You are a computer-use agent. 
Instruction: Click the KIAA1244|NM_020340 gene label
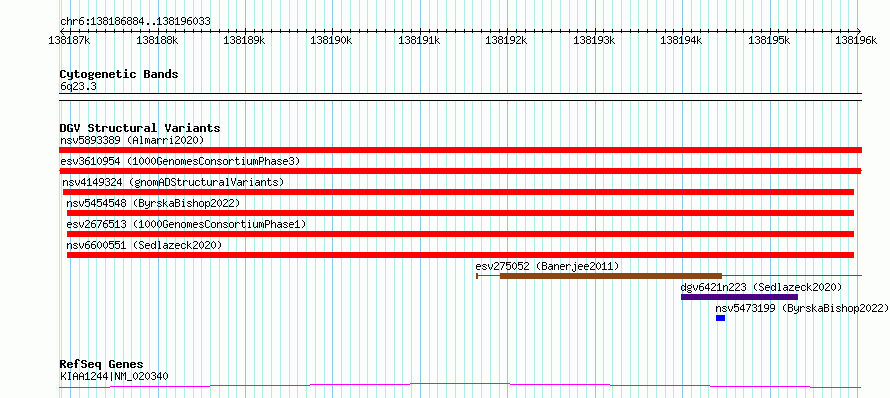(114, 376)
